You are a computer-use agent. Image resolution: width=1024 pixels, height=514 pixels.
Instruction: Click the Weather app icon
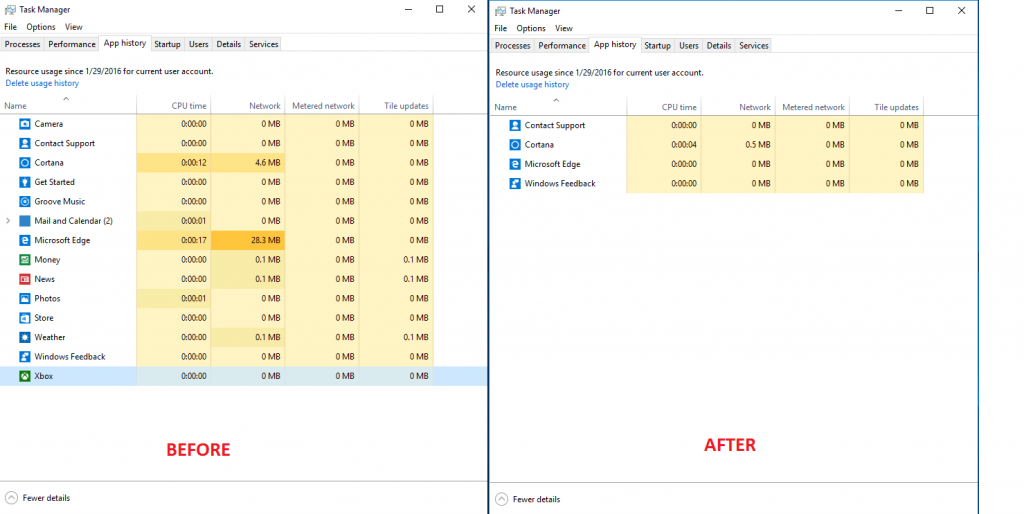click(25, 337)
